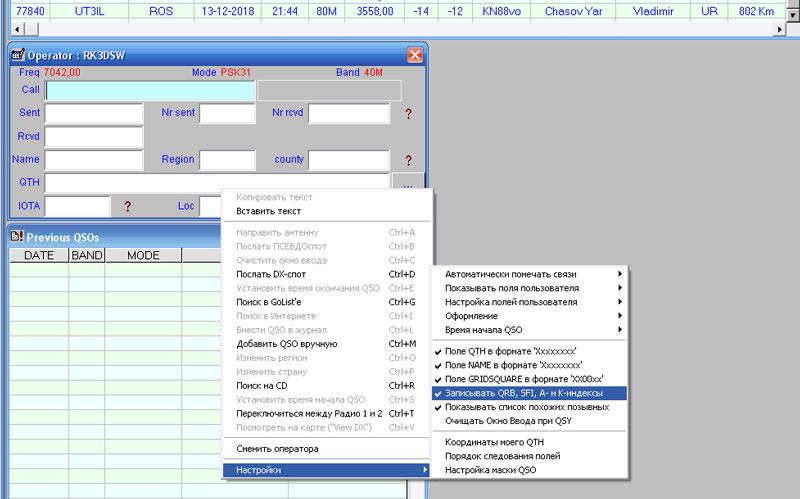Click the '...' button next to QTH field
800x499 pixels.
click(x=408, y=184)
